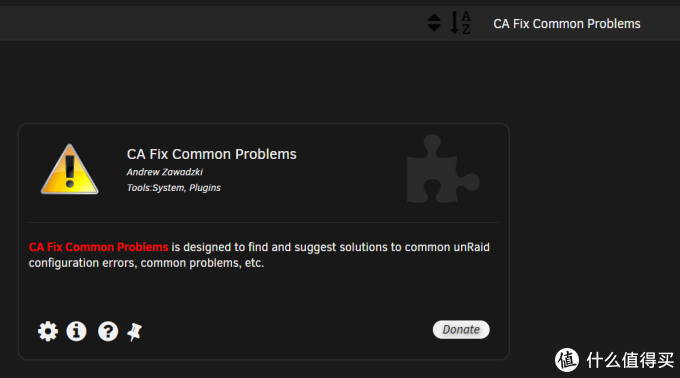Click the configuration errors description line
This screenshot has height=378, width=680.
[x=146, y=263]
